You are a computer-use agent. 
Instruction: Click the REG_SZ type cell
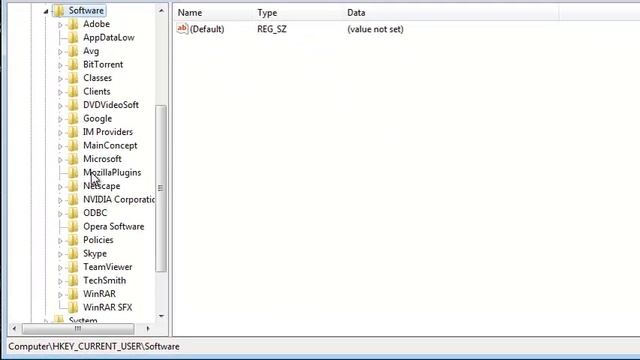[x=272, y=29]
